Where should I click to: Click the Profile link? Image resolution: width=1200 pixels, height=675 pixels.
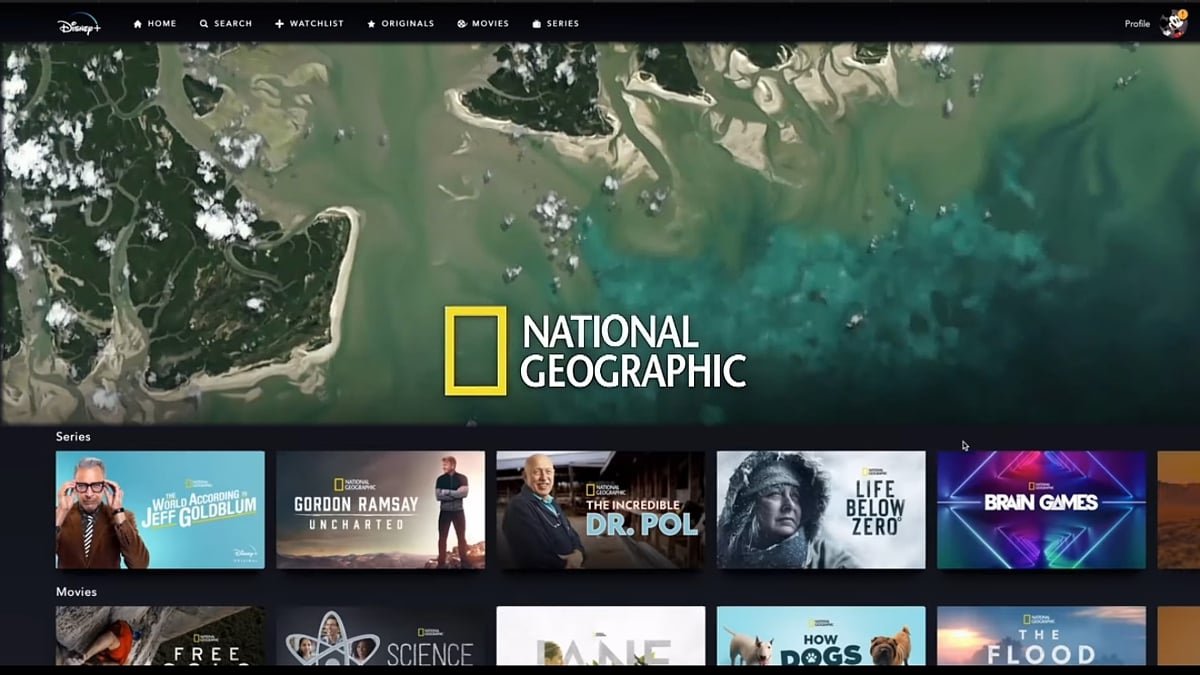[x=1136, y=22]
